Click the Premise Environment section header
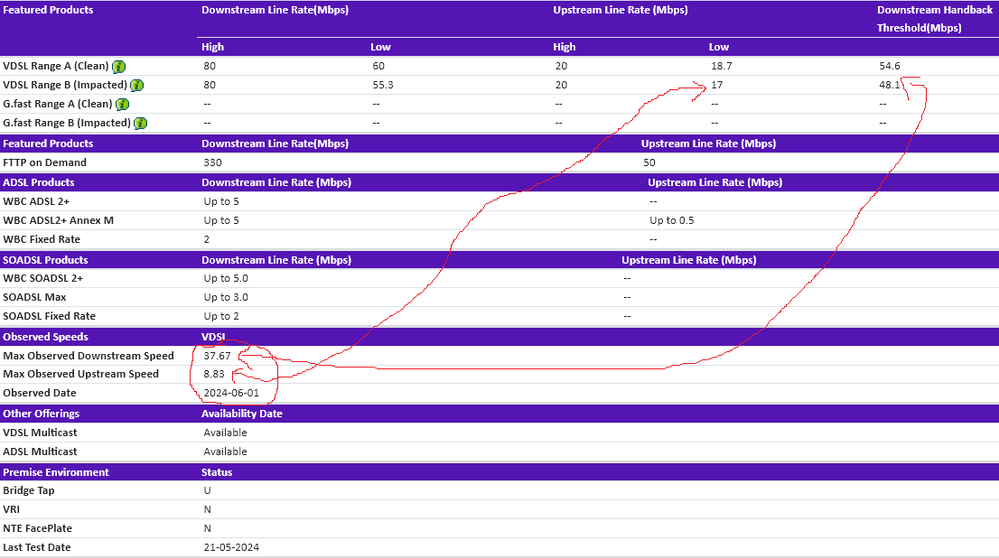The height and width of the screenshot is (558, 999). point(56,472)
